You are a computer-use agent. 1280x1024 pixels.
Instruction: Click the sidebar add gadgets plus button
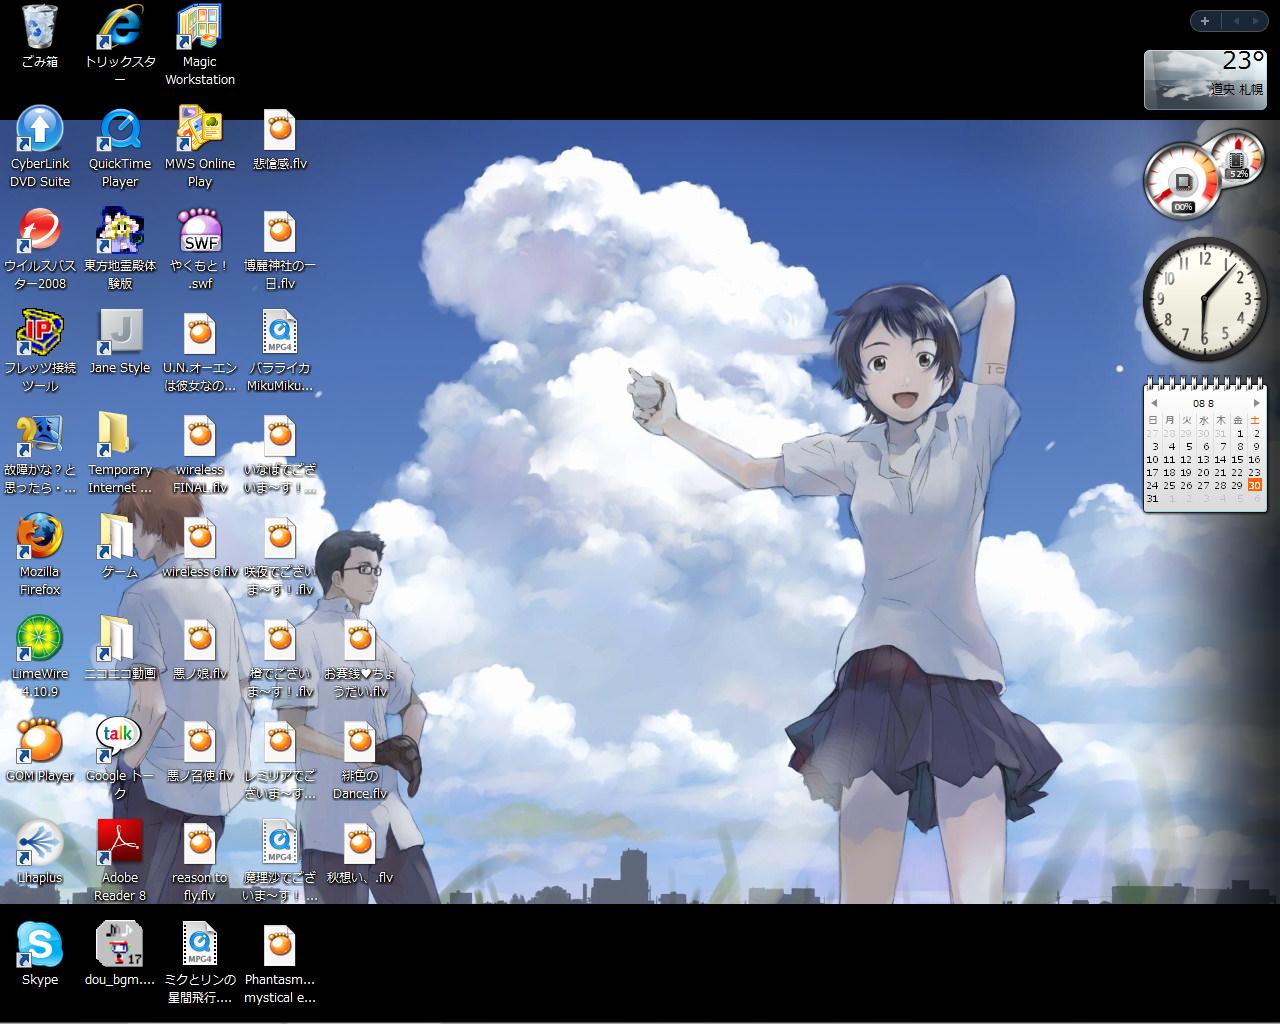coord(1205,21)
